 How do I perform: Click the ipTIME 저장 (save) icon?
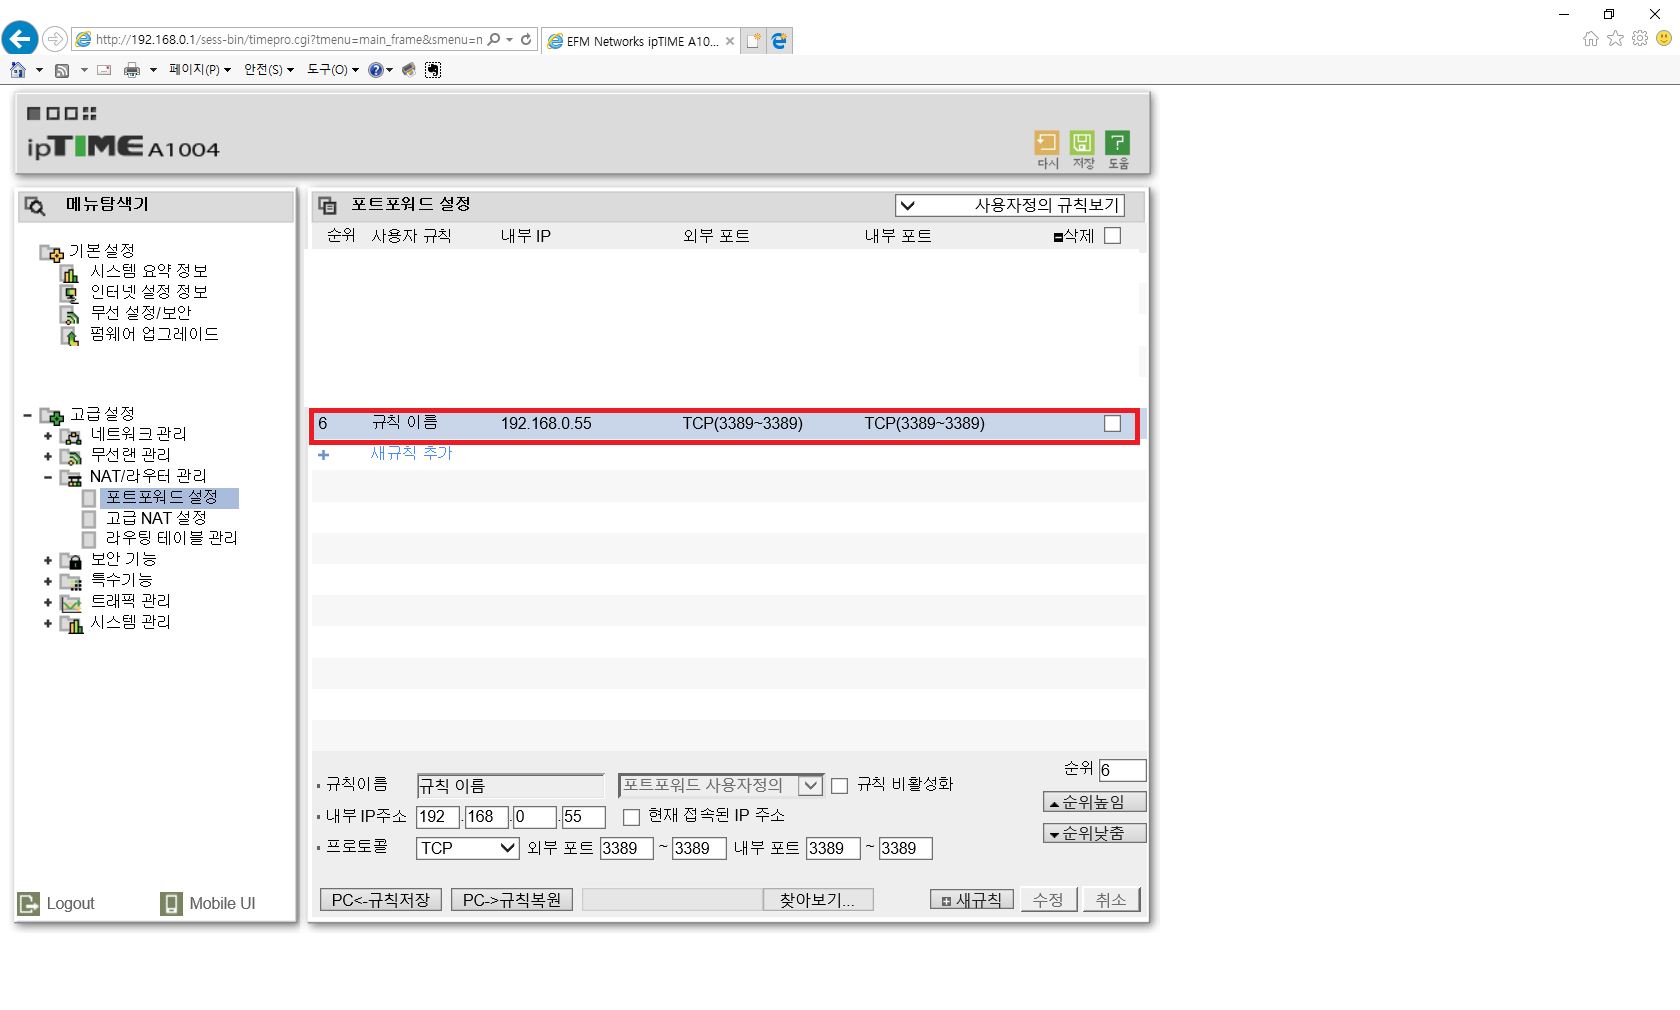click(x=1082, y=142)
